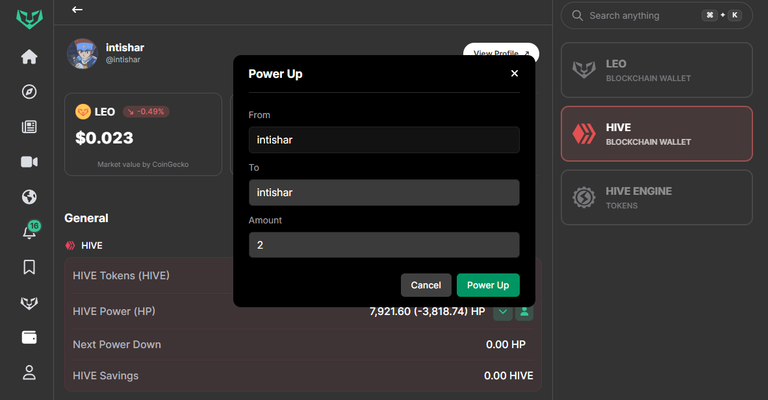Select the HIVE Blockchain Wallet card

point(656,134)
